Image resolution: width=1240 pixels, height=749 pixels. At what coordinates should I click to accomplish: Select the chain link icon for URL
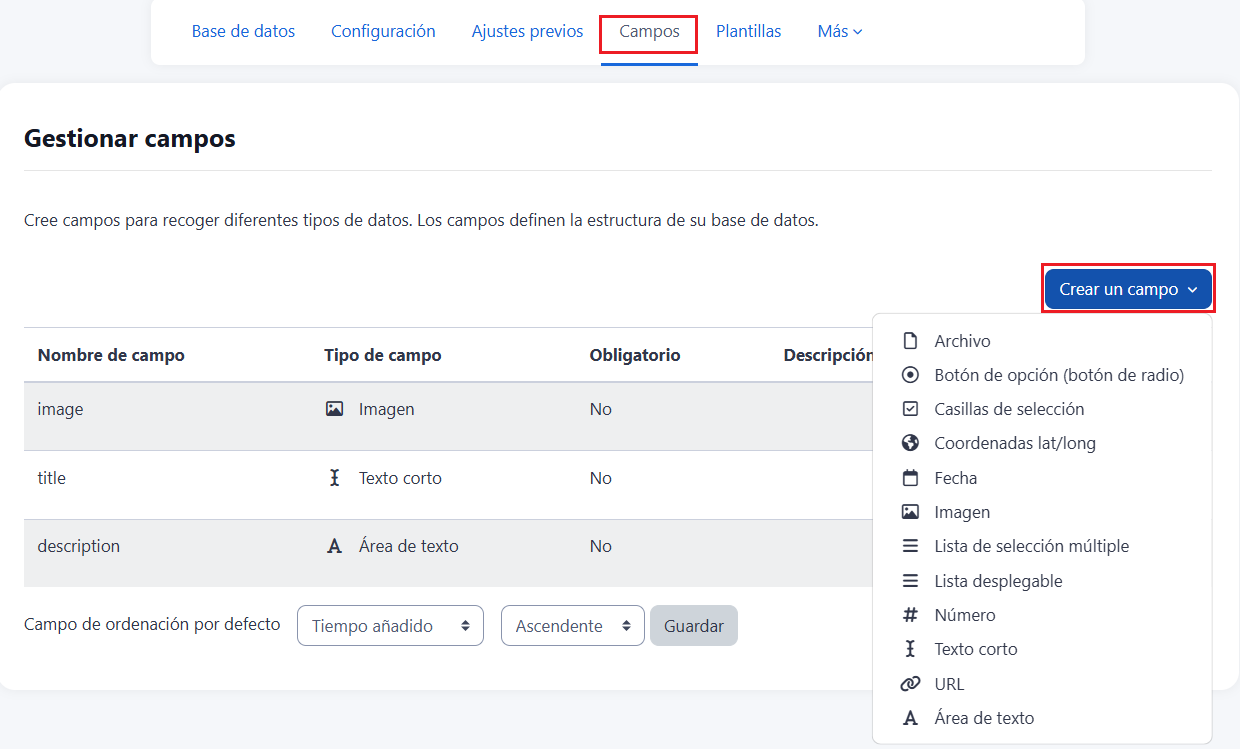click(x=910, y=684)
